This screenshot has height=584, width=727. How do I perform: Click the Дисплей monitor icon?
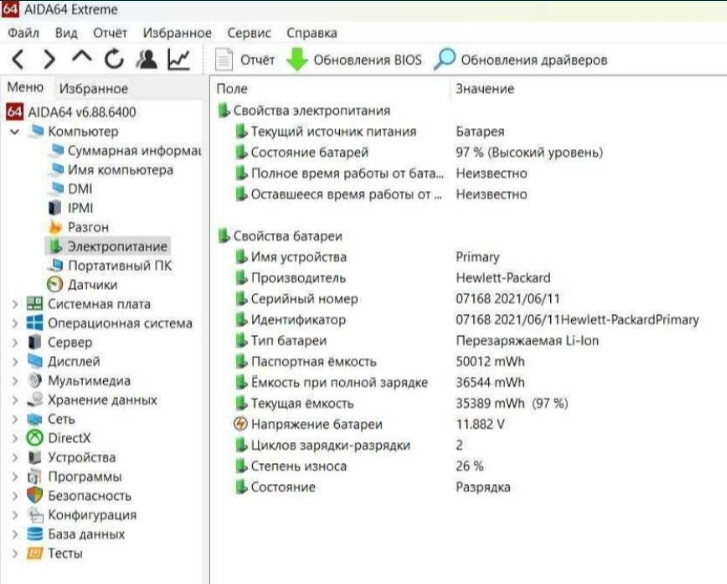(x=35, y=361)
